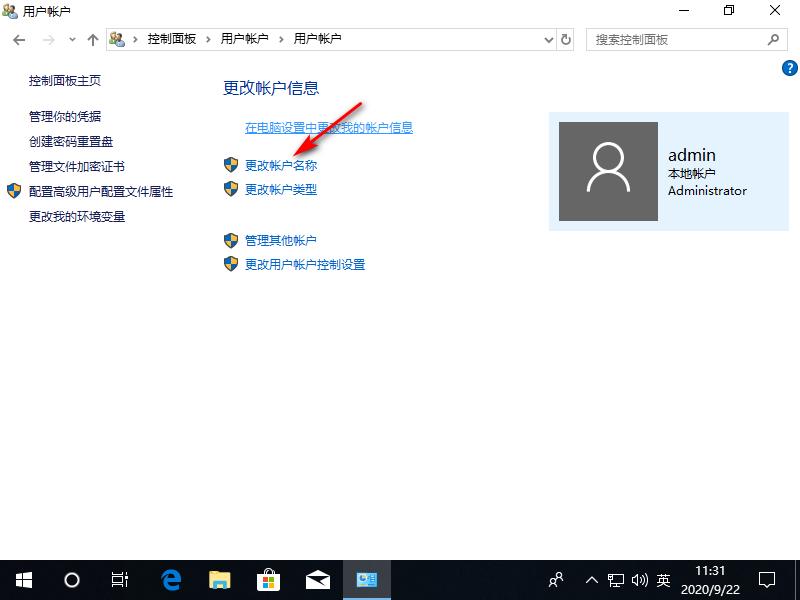Viewport: 800px width, 600px height.
Task: Launch Microsoft Store from the taskbar
Action: 267,580
